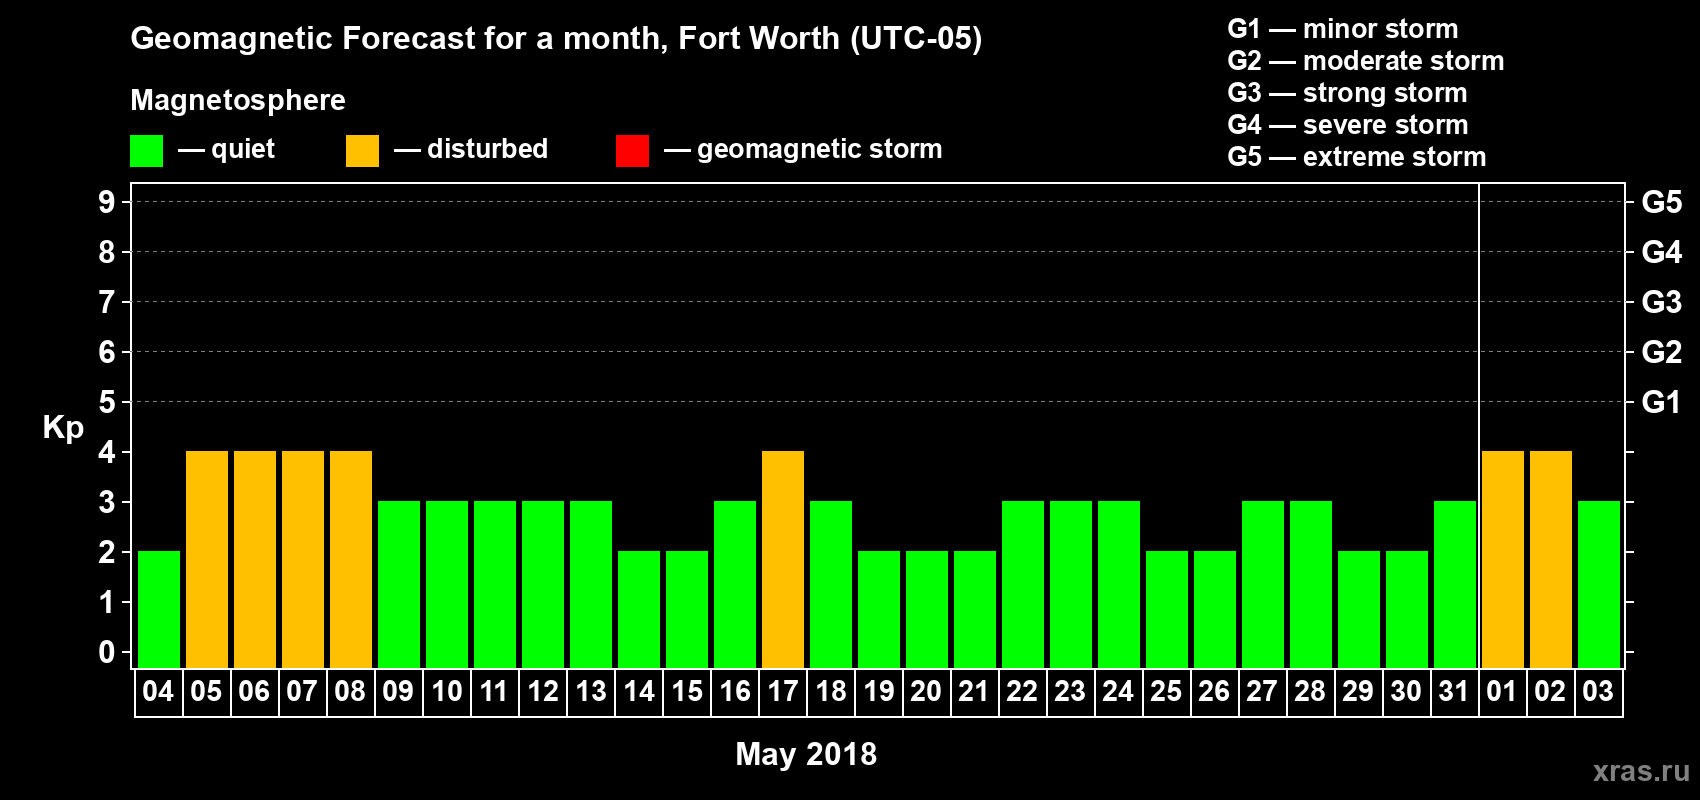Click the orange bar for June 02
This screenshot has height=800, width=1700.
tap(1551, 559)
